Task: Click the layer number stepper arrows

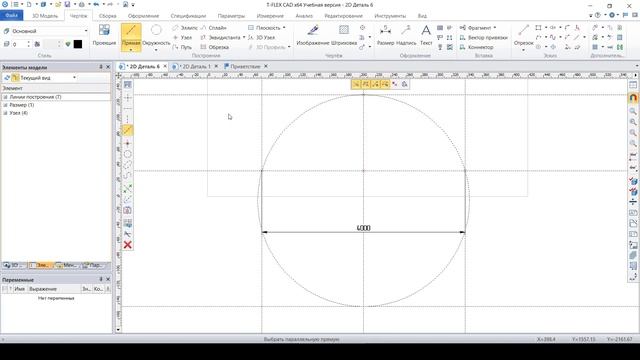Action: pos(29,44)
